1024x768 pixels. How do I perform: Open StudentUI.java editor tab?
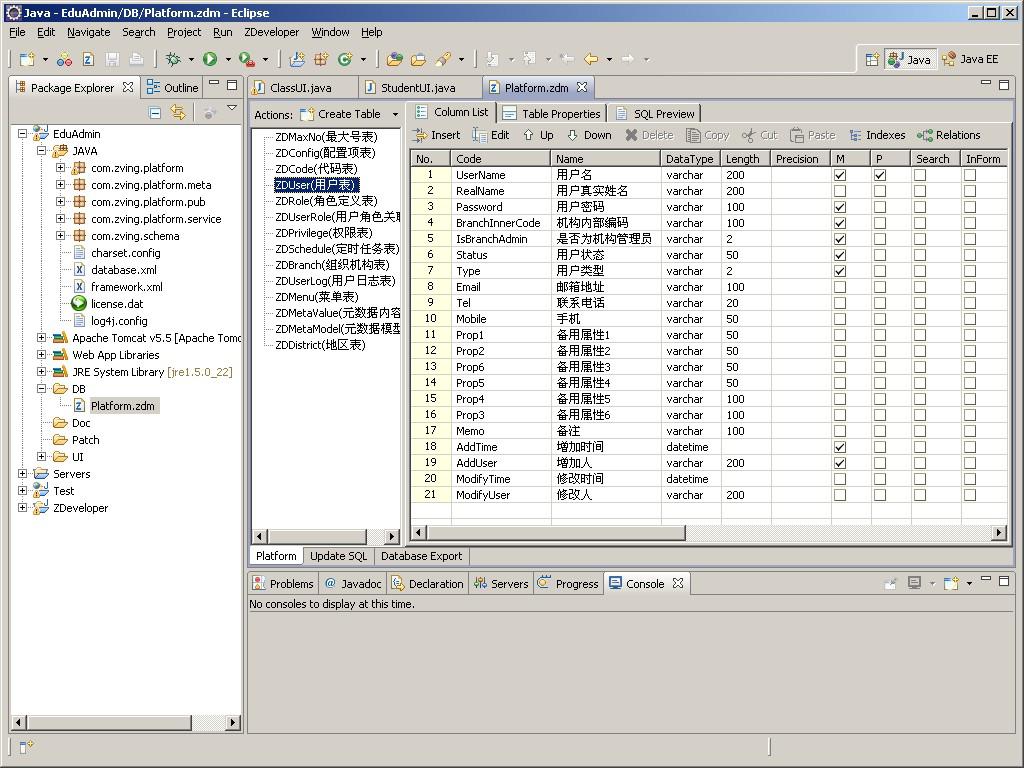(x=417, y=88)
